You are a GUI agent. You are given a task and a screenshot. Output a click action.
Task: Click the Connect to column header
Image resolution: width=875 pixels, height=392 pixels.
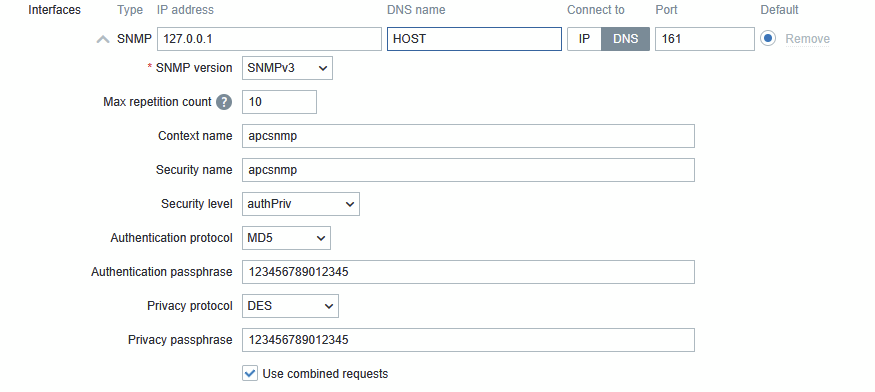click(596, 10)
